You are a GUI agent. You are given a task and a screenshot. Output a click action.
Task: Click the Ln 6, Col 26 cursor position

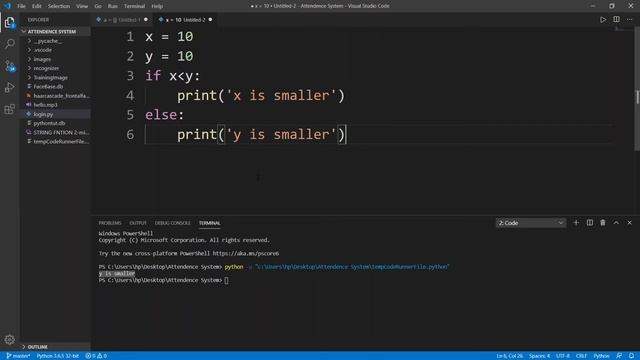pos(509,356)
